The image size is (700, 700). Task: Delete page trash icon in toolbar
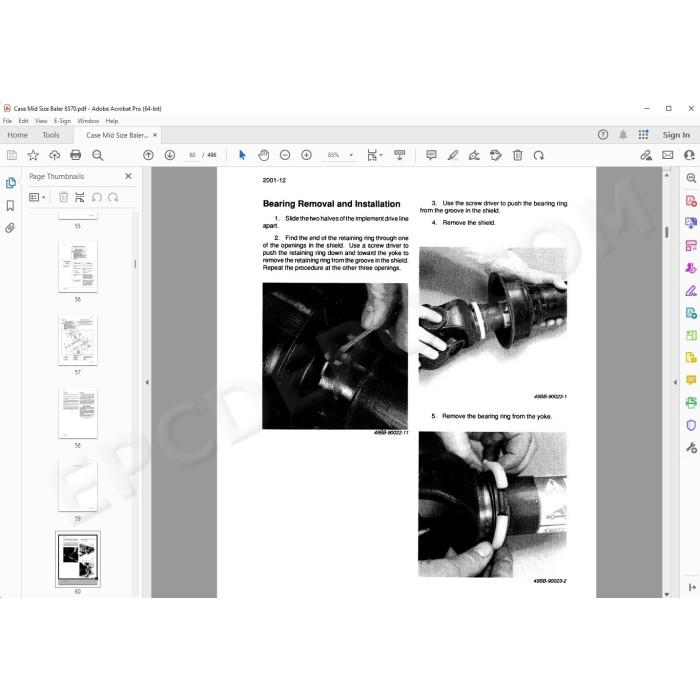pyautogui.click(x=517, y=155)
